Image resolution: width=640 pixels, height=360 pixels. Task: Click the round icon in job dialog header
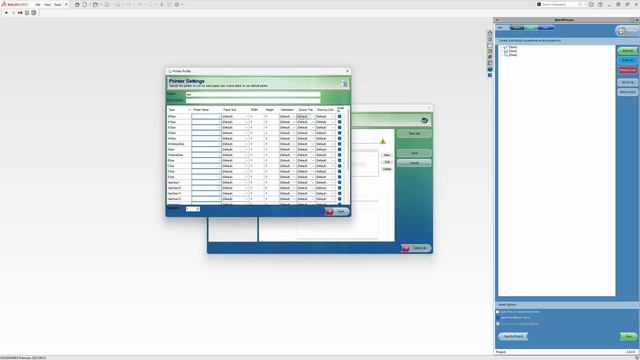tap(424, 120)
